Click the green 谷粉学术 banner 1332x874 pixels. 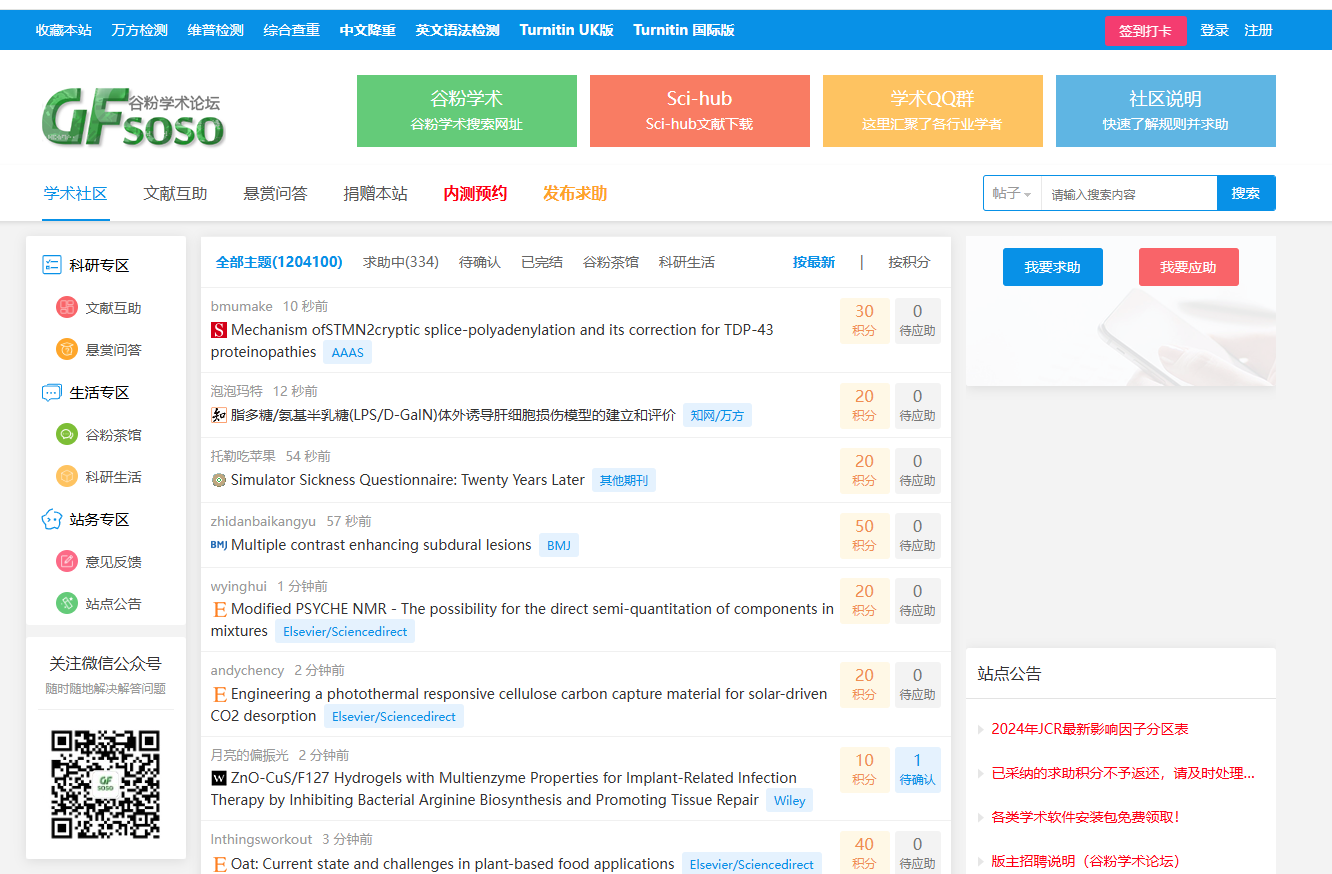[467, 111]
